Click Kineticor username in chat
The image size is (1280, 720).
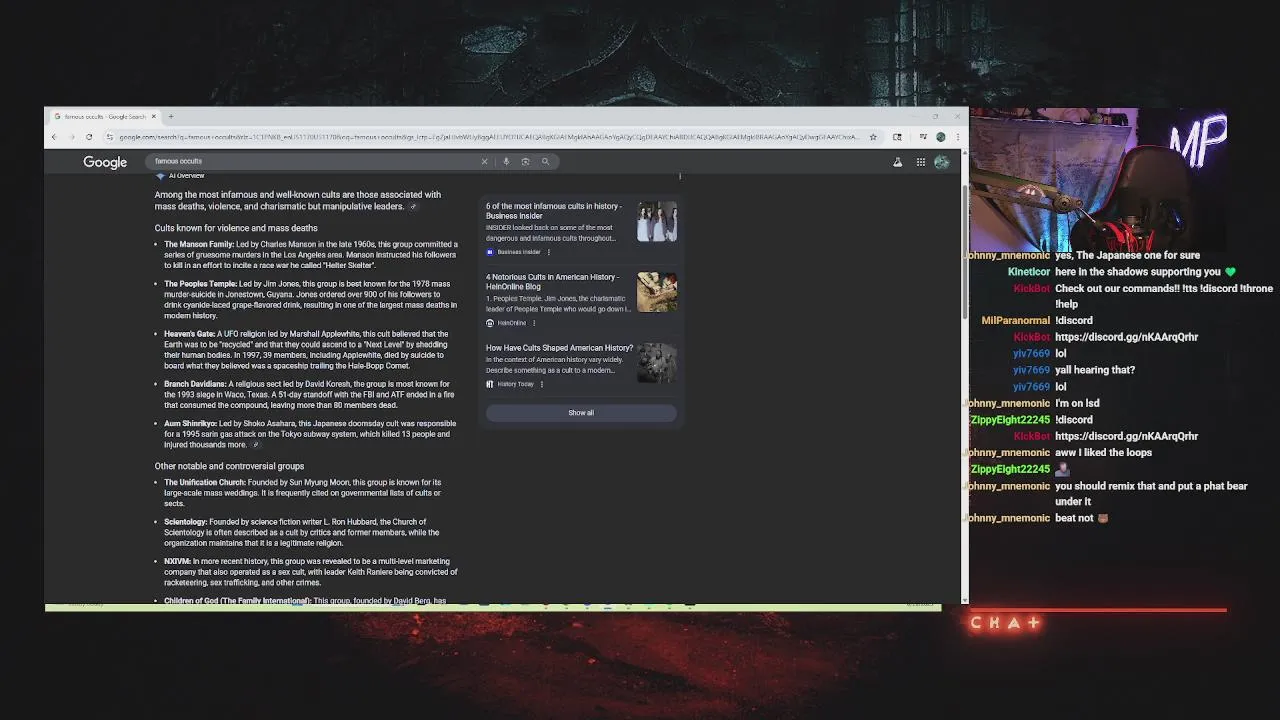tap(1029, 272)
